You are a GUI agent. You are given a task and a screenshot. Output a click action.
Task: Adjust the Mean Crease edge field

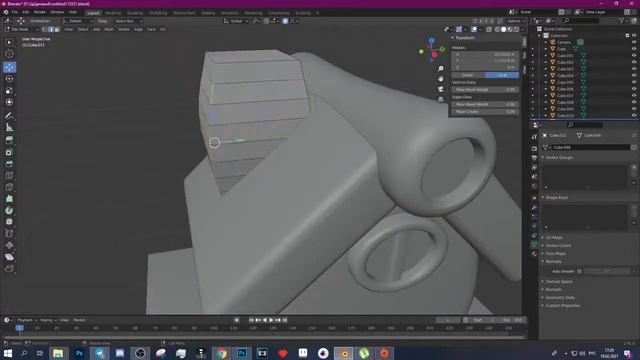click(485, 111)
